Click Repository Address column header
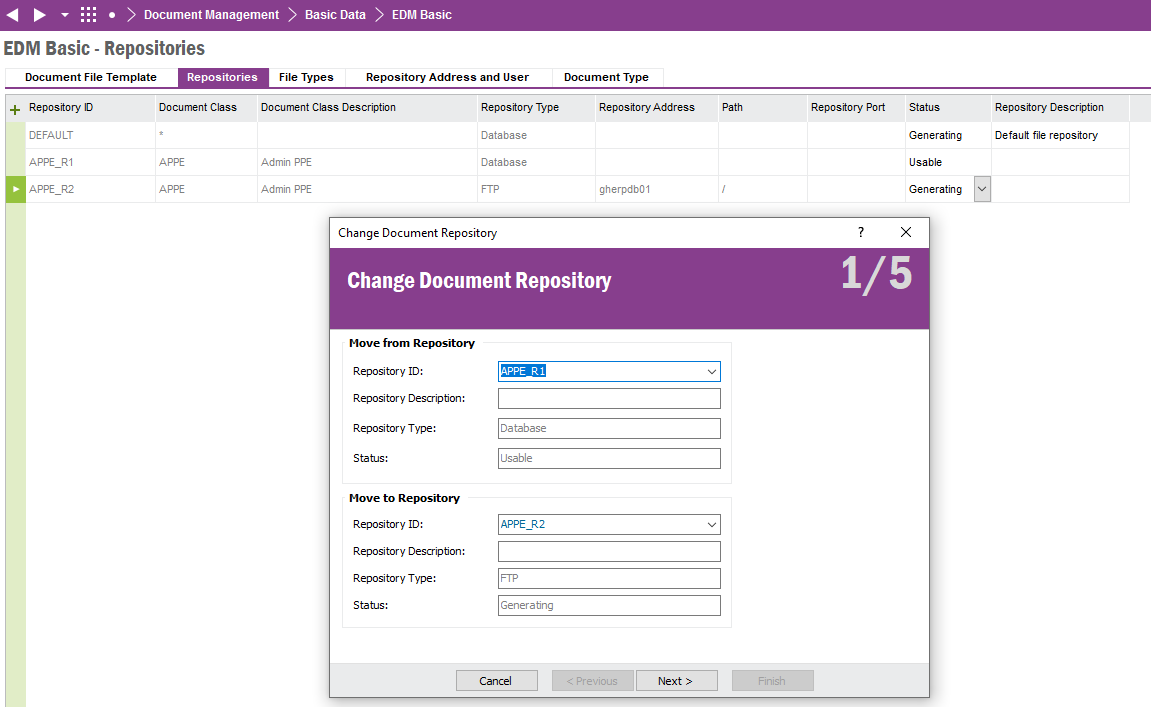Screen dimensions: 1151x707 tap(656, 107)
